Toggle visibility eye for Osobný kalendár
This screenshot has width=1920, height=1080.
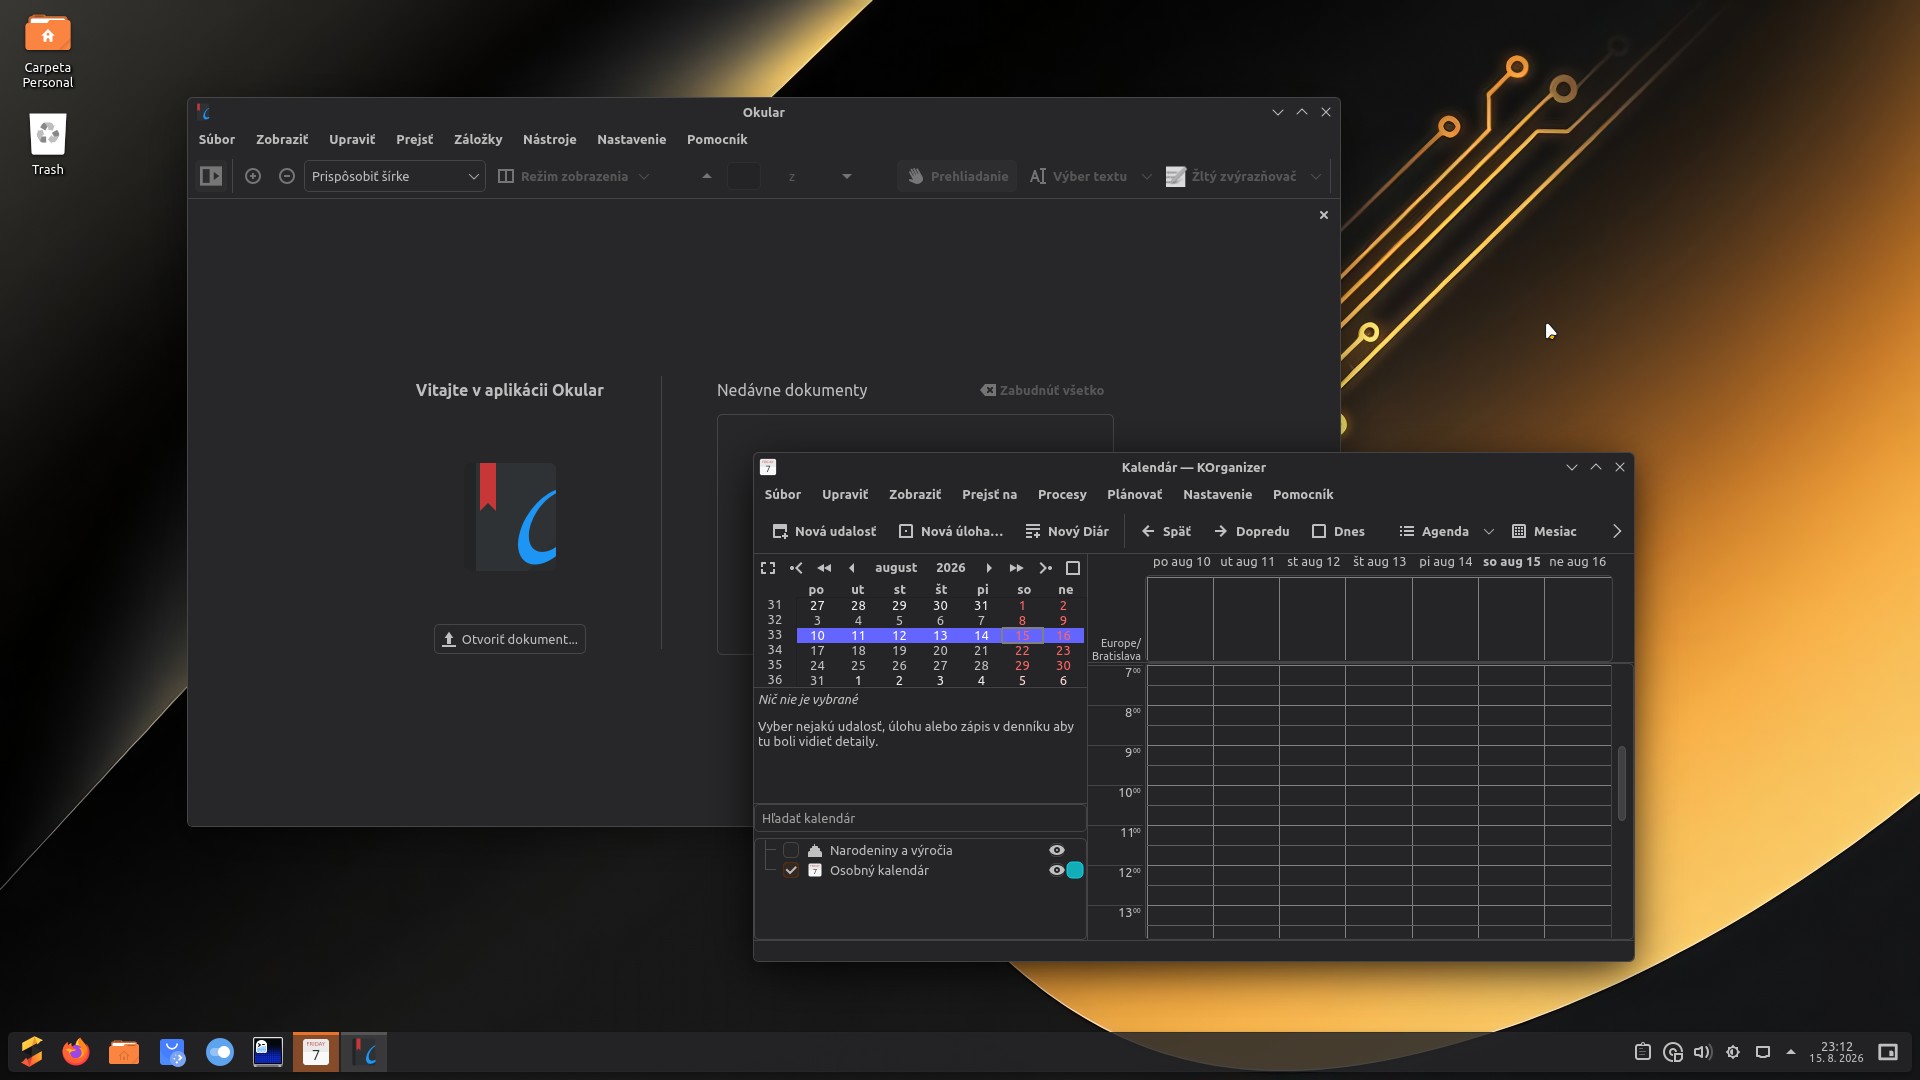(1056, 871)
